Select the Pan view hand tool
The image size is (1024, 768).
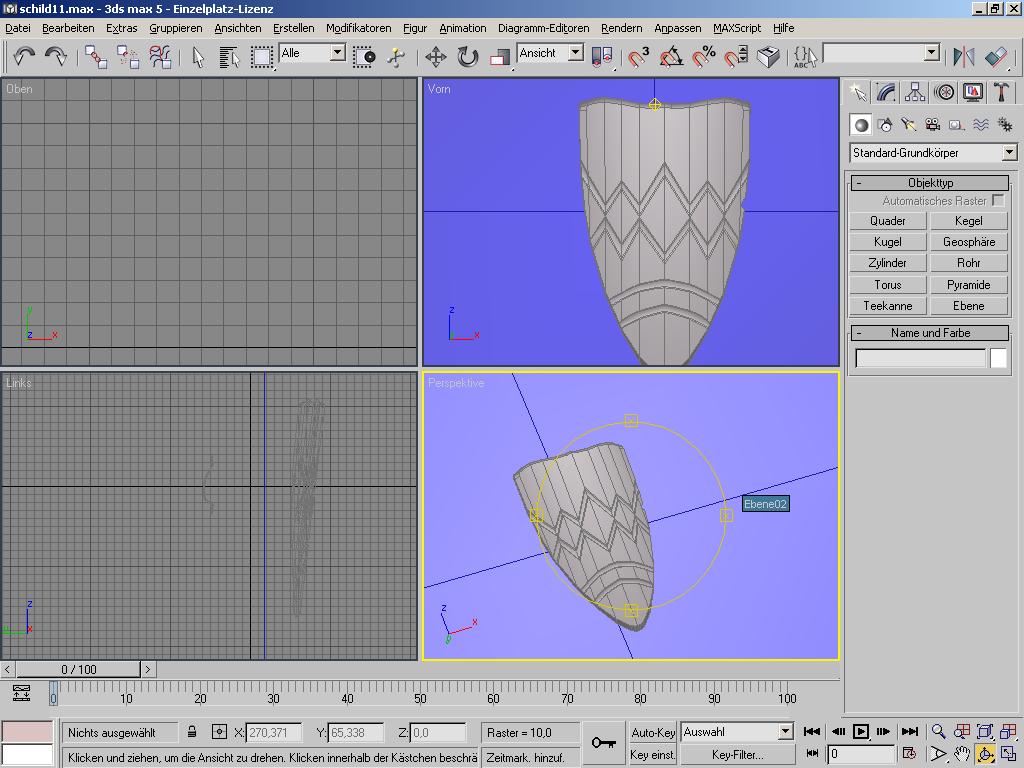(962, 754)
